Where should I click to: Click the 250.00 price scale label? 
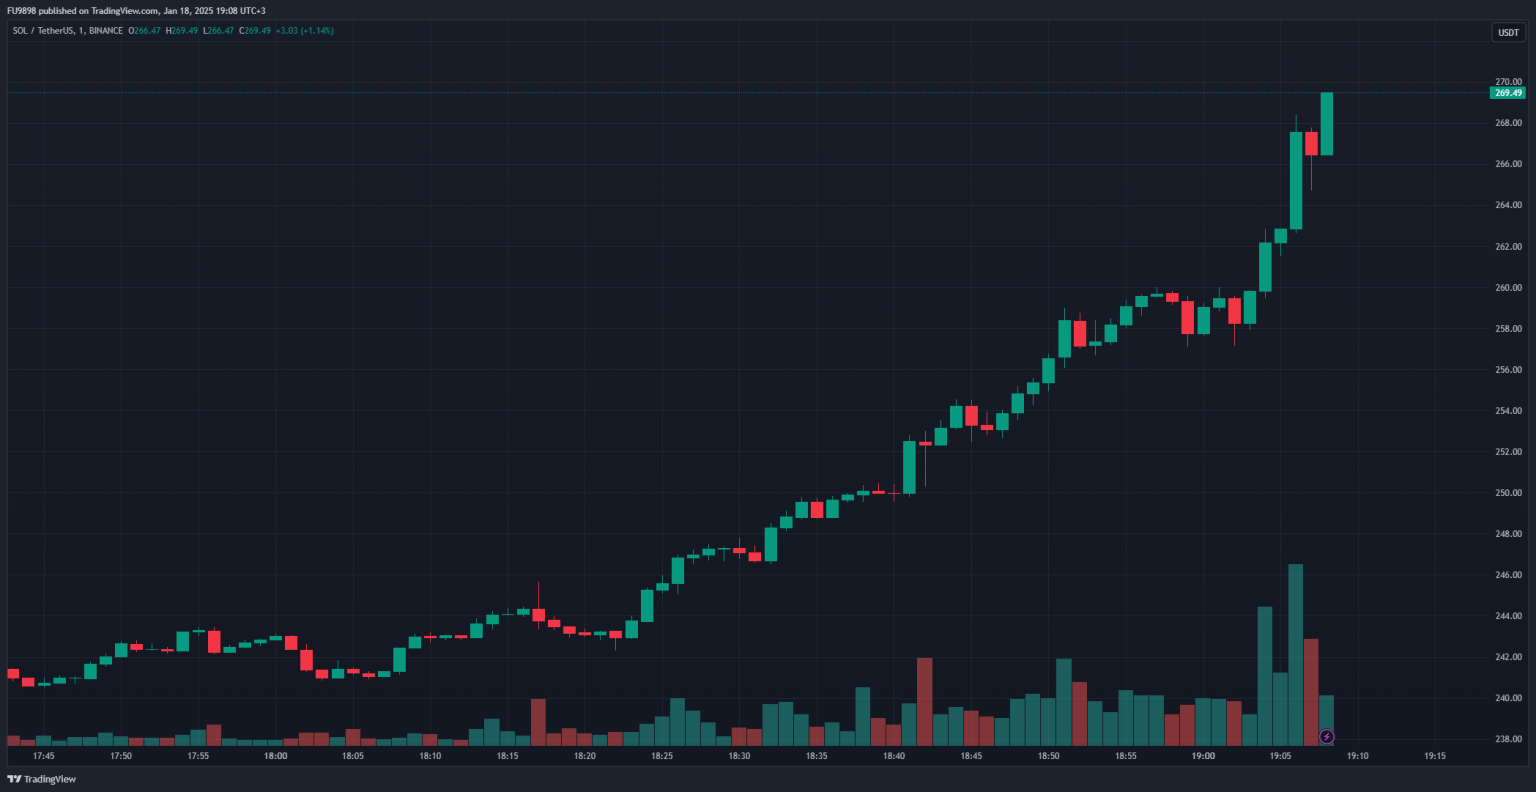[x=1508, y=493]
